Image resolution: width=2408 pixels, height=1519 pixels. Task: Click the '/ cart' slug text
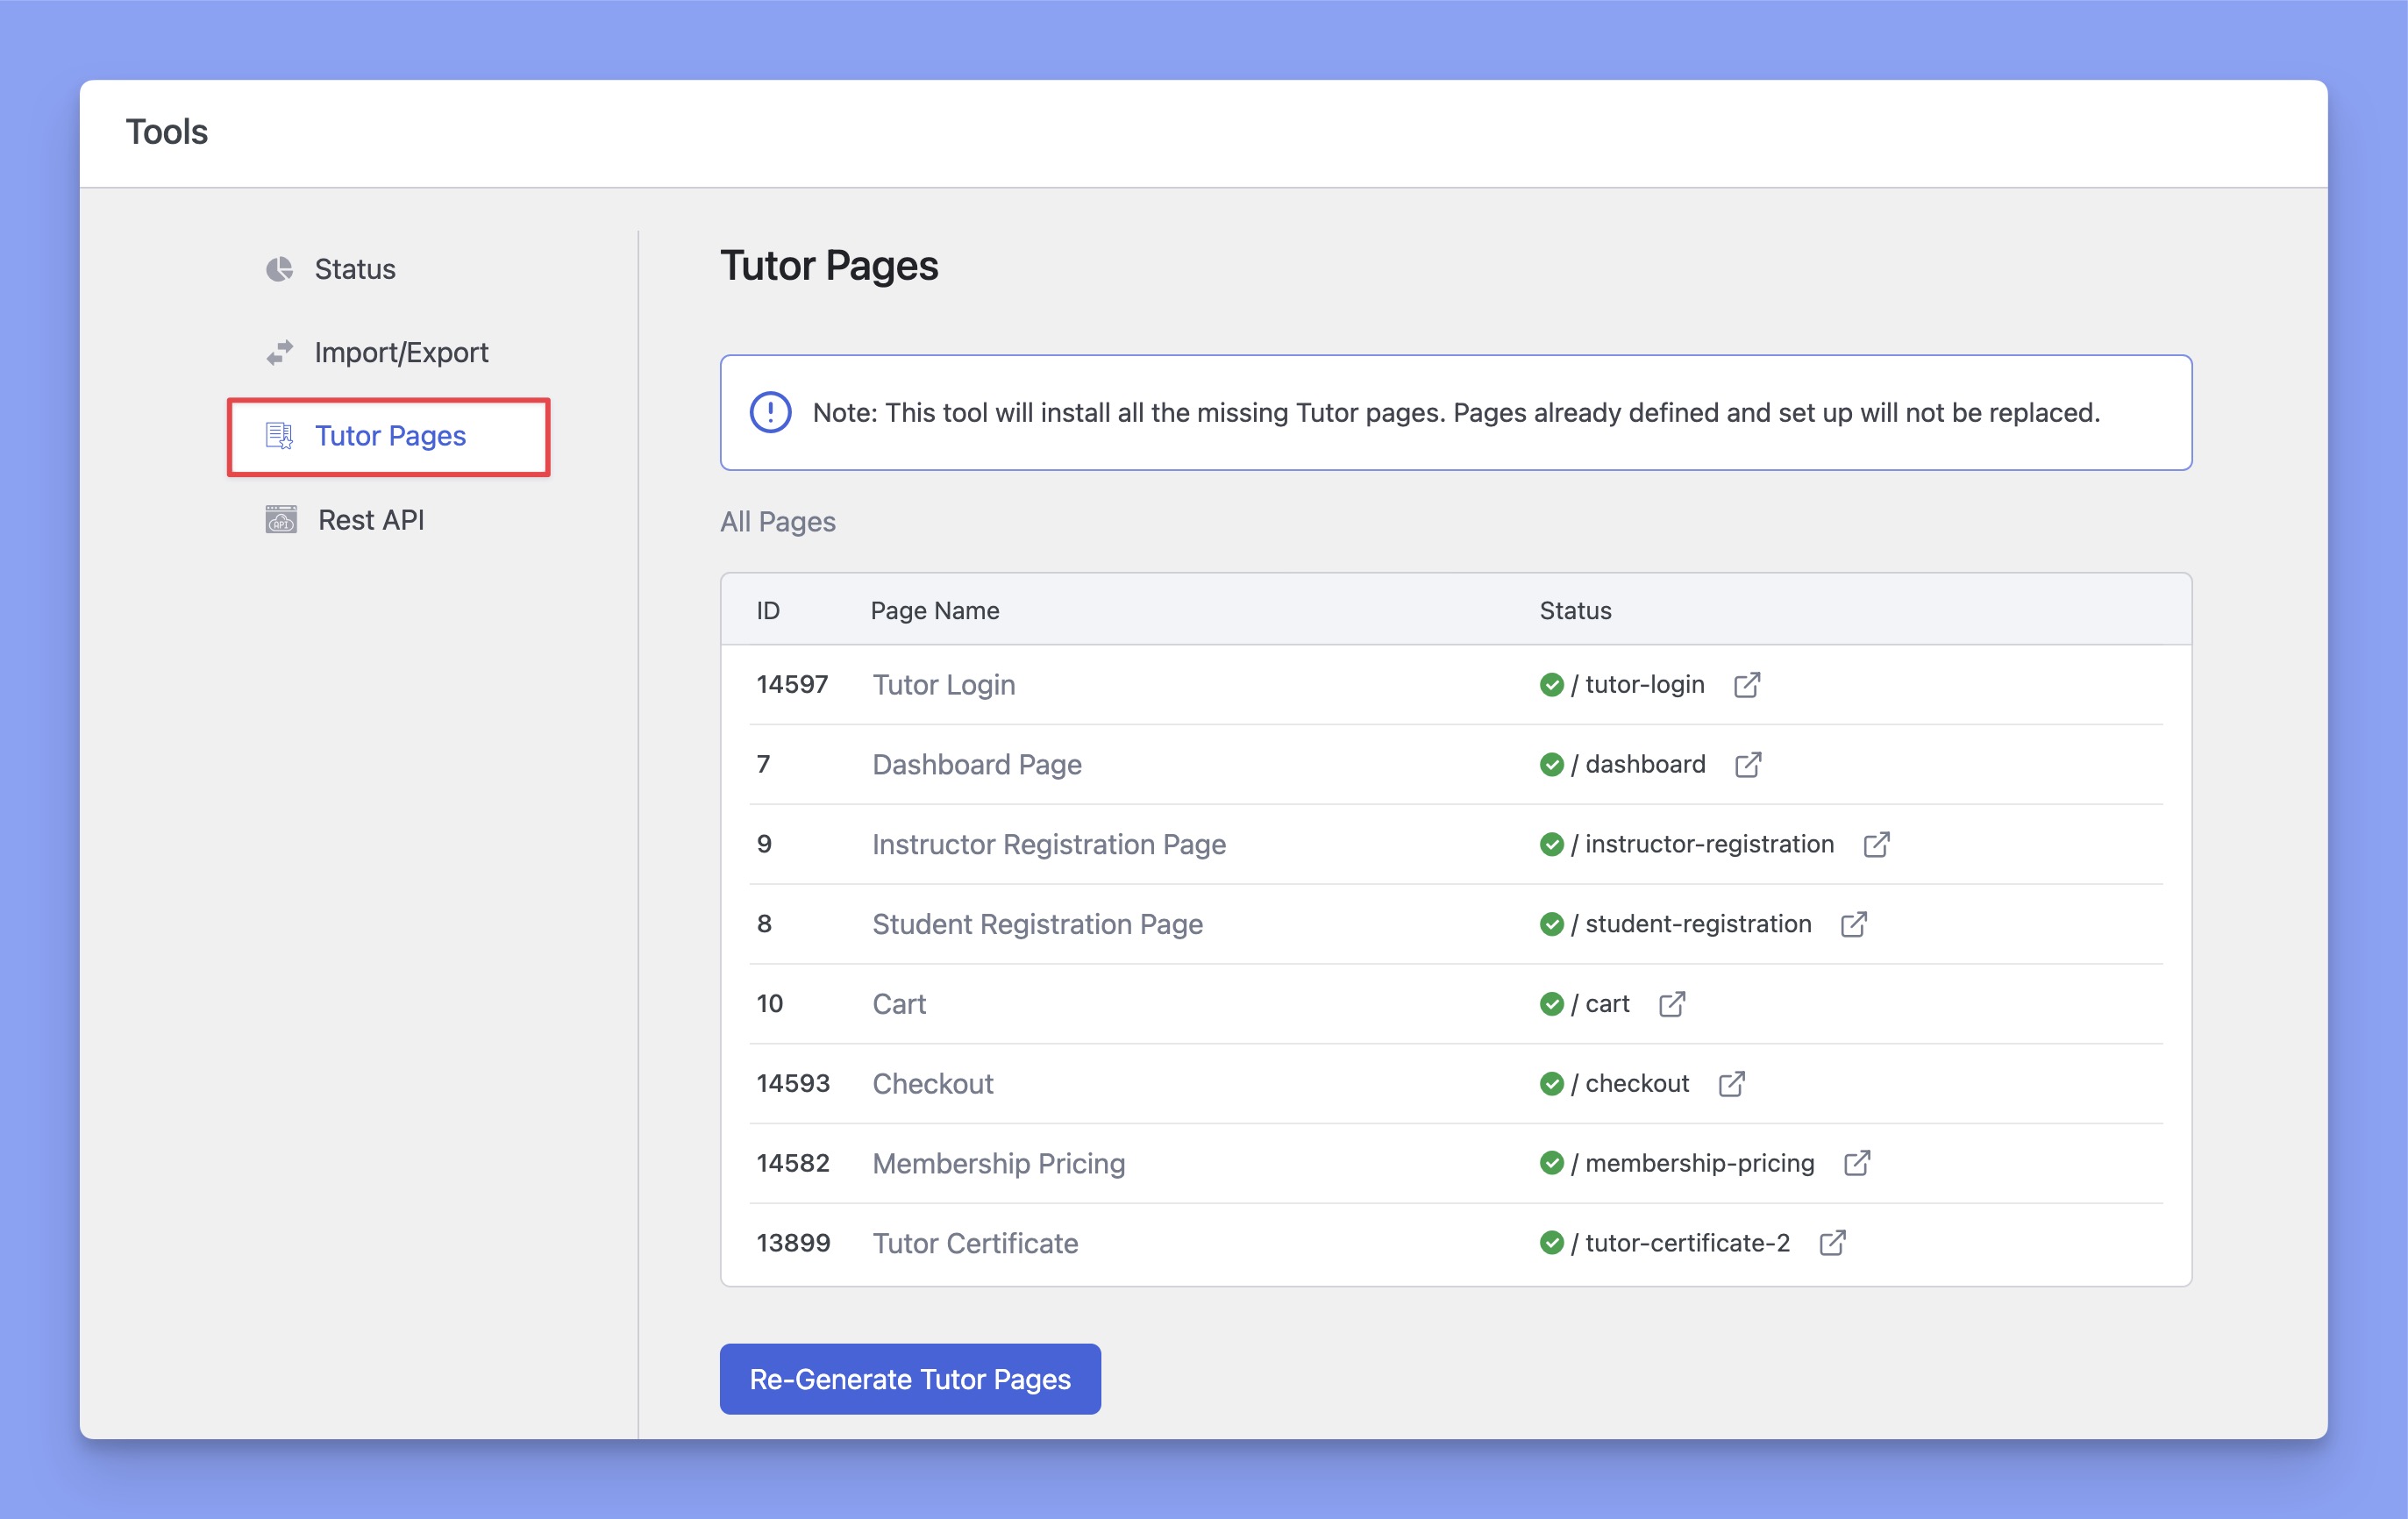[x=1600, y=1003]
